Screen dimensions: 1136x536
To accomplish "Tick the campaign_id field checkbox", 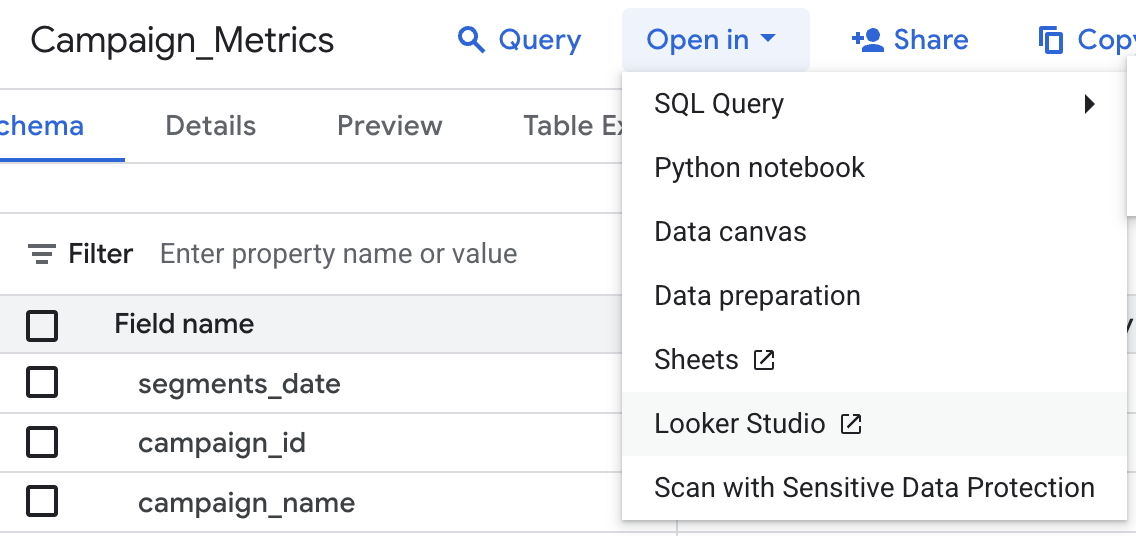I will point(42,442).
